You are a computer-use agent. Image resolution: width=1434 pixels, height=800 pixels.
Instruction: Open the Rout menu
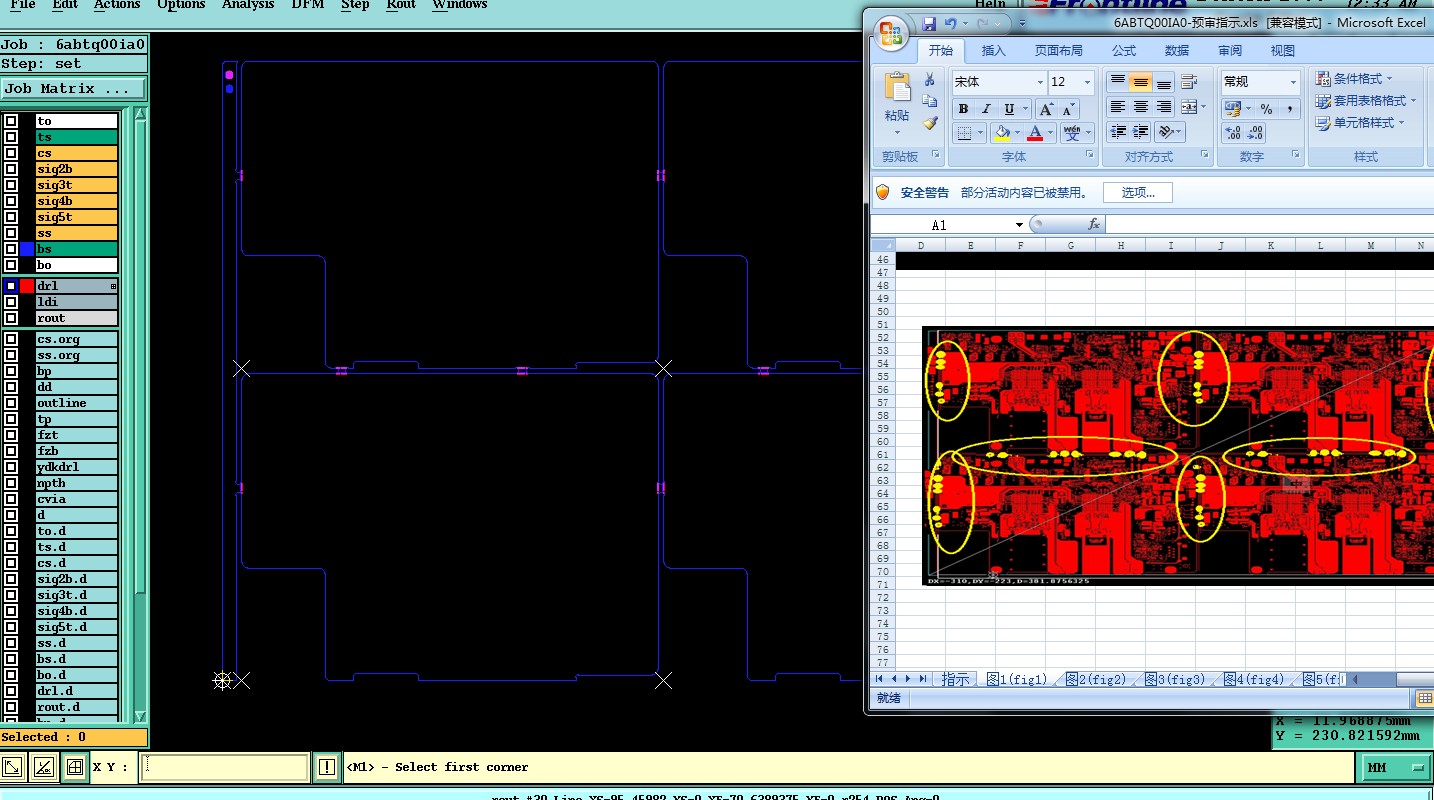(401, 5)
